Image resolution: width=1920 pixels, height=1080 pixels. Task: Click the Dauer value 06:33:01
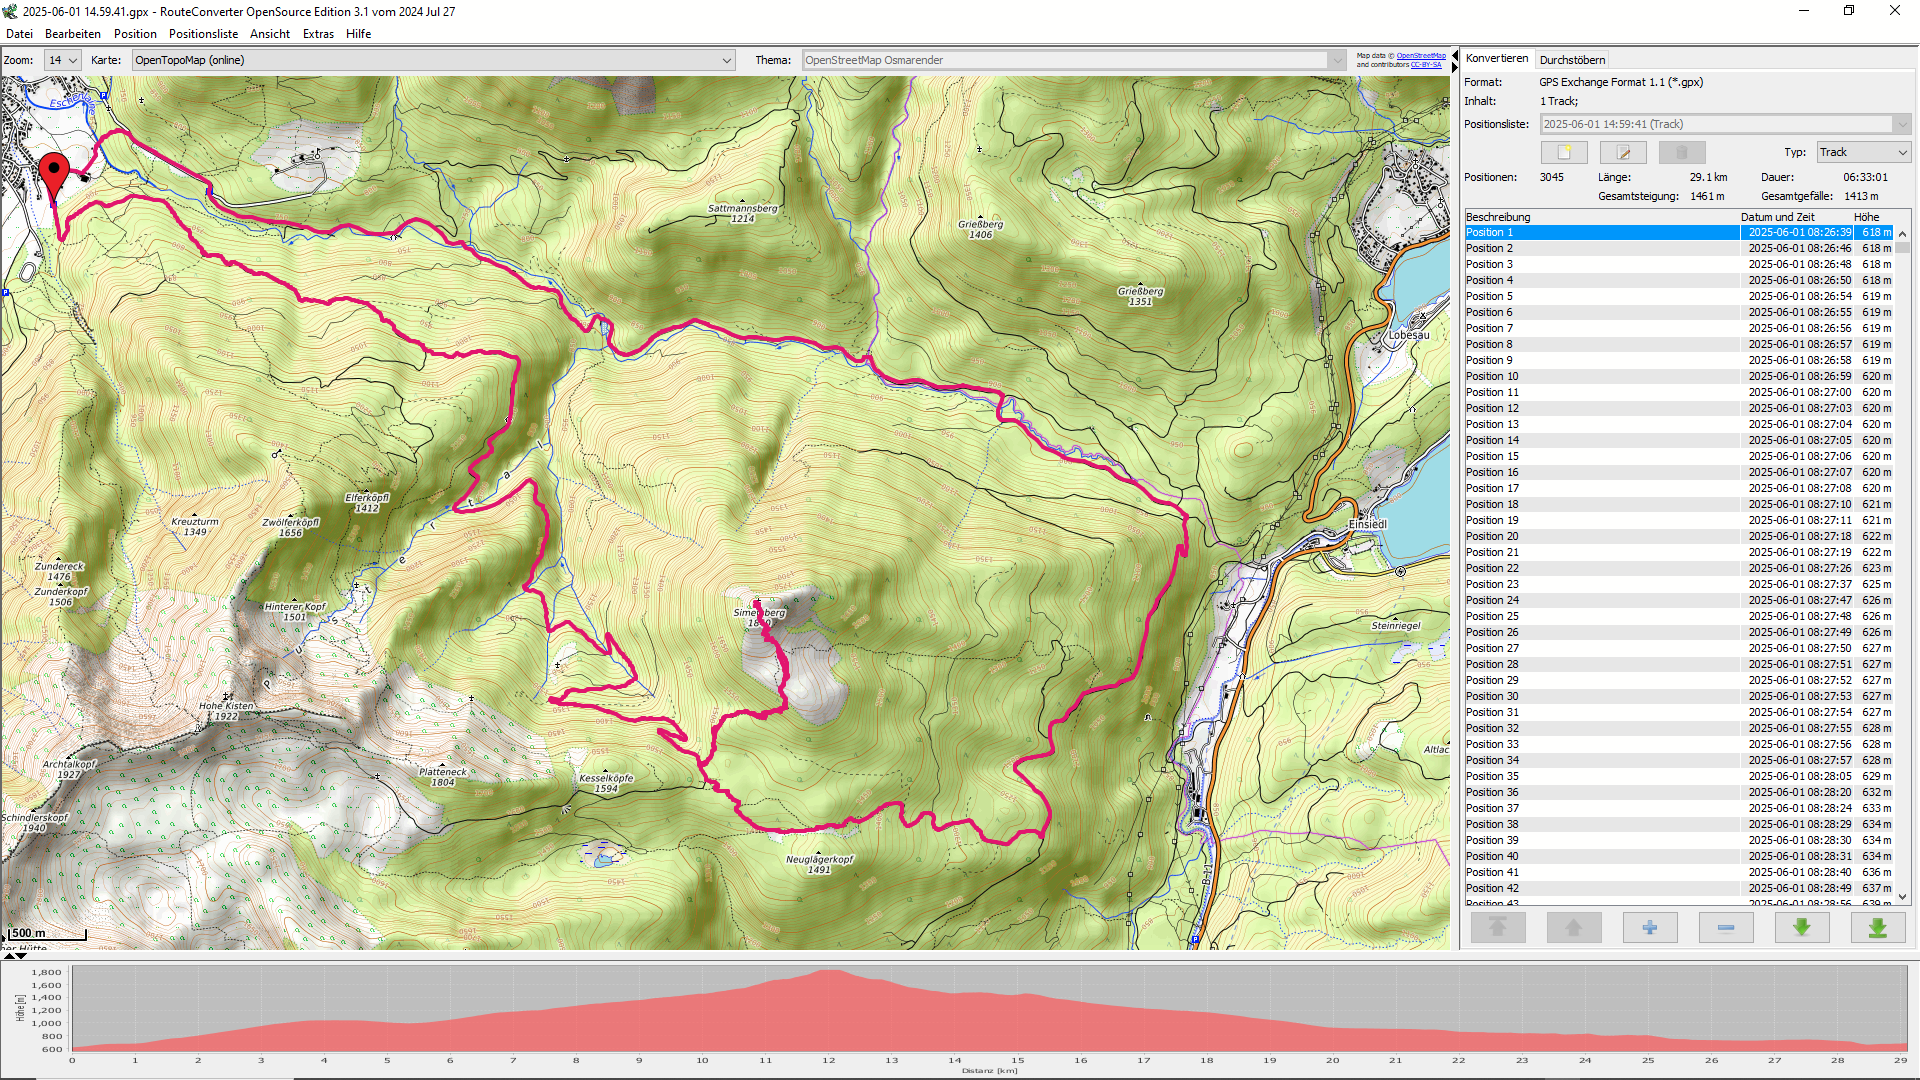point(1865,177)
